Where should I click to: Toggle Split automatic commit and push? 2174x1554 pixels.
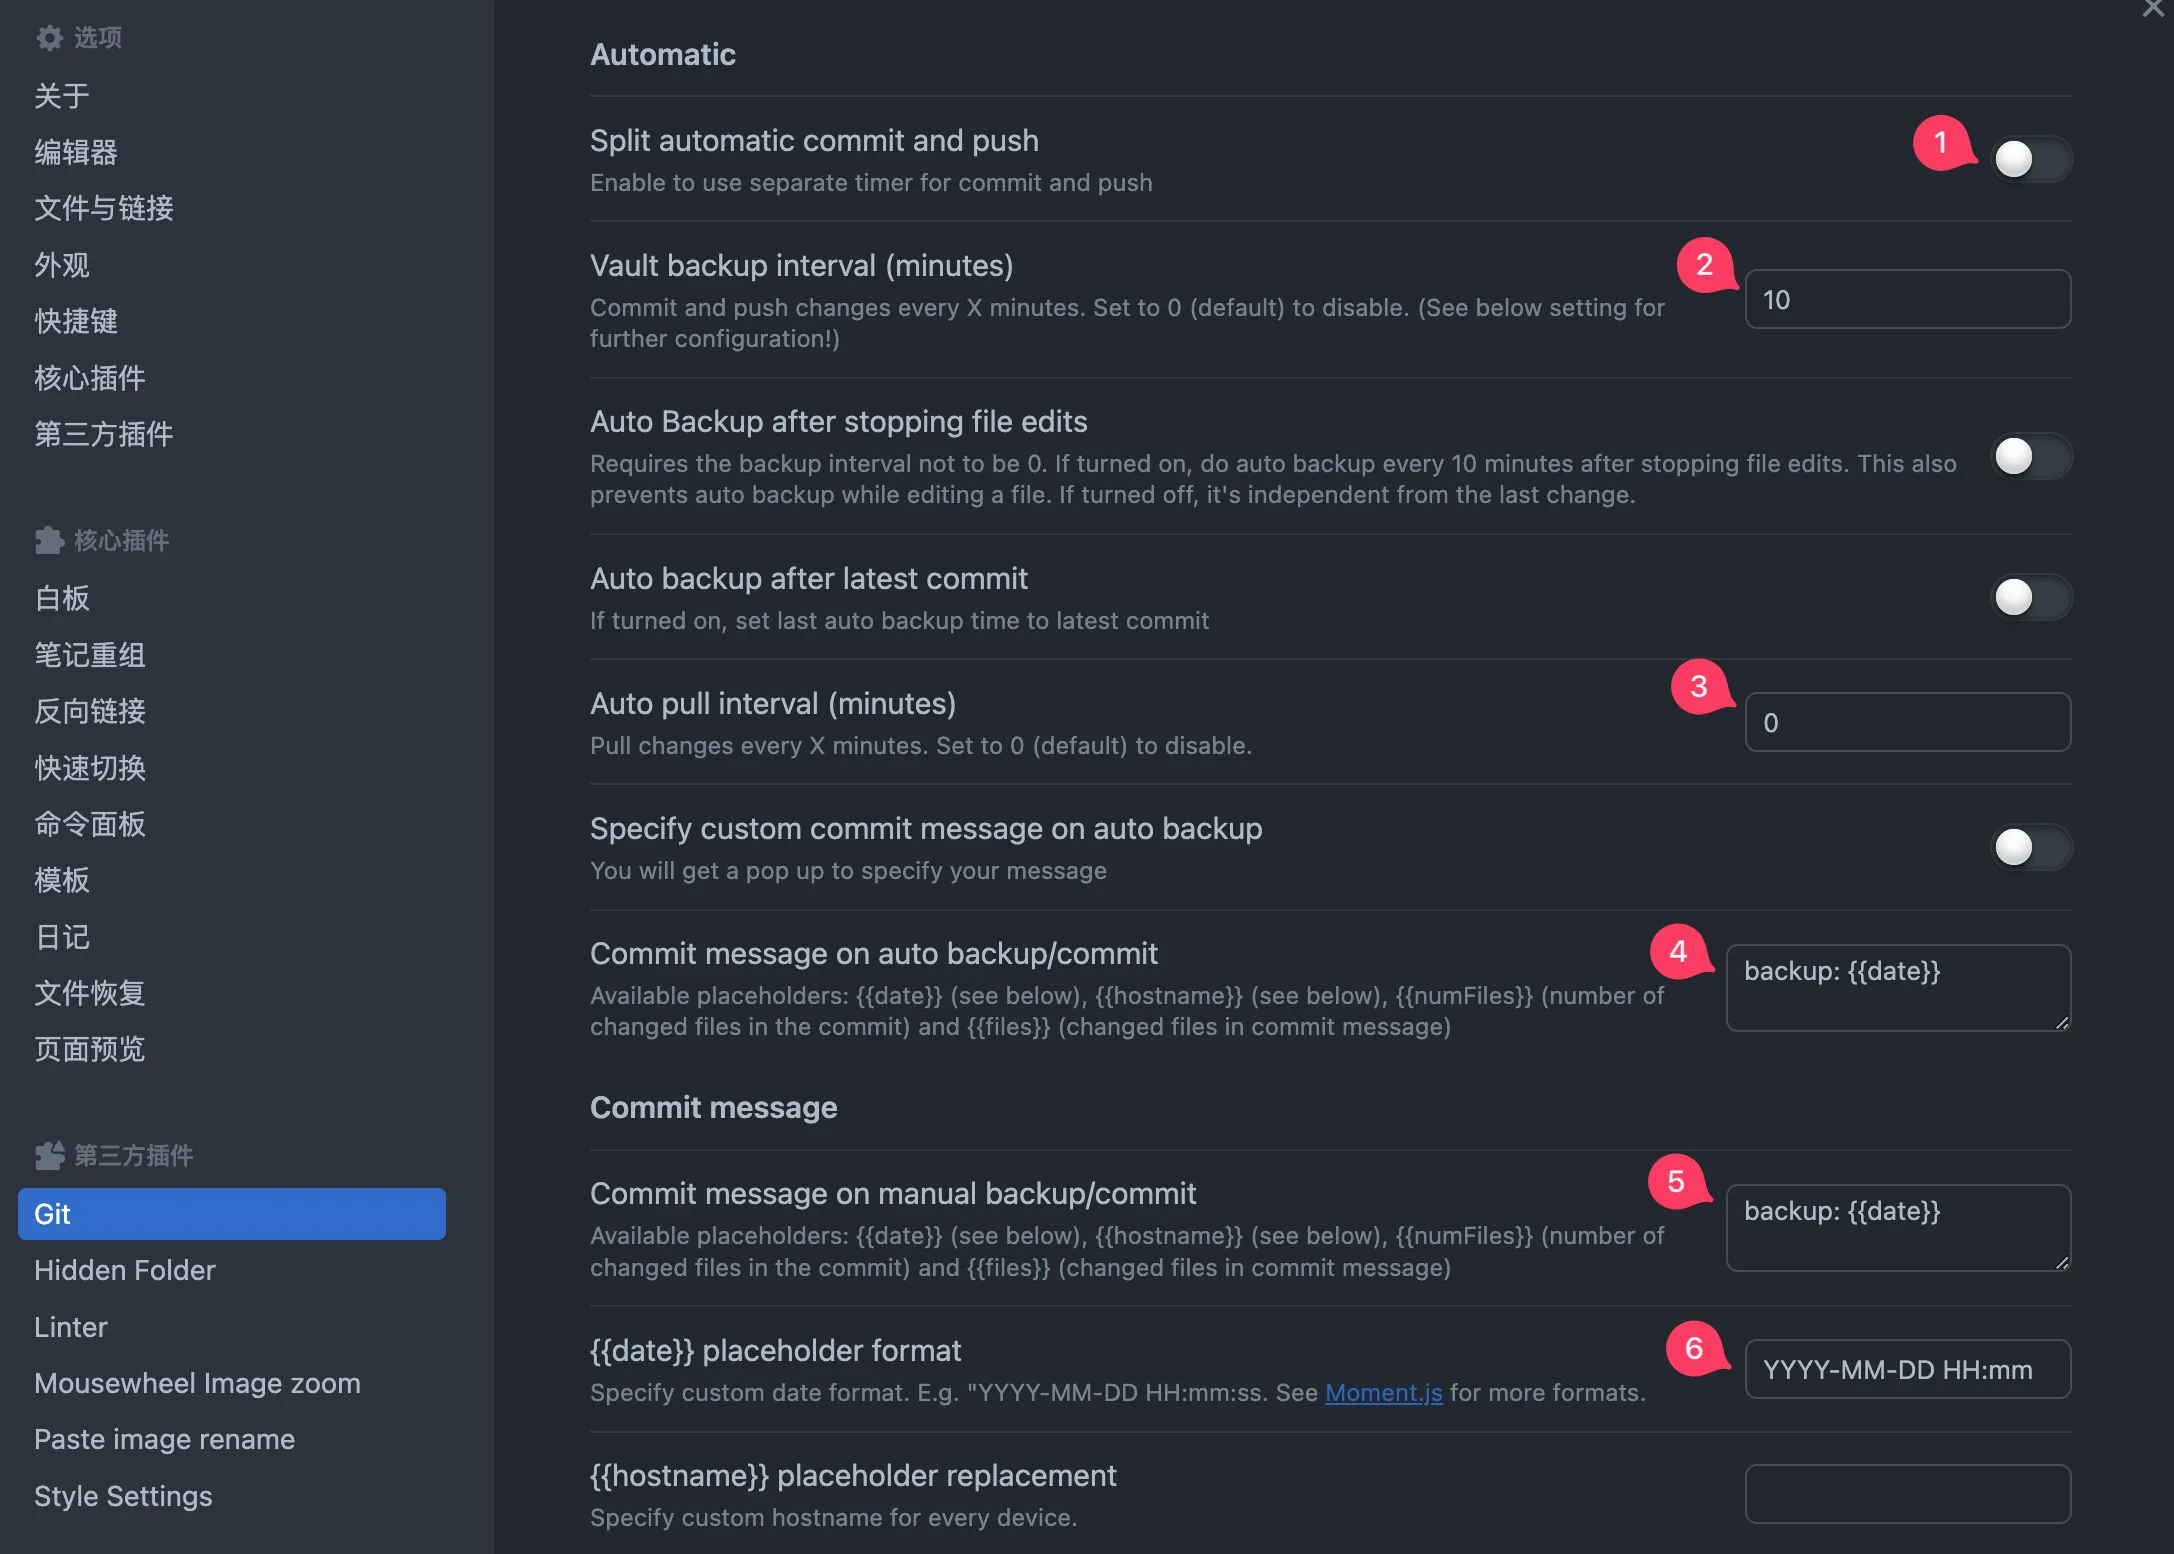click(x=2030, y=159)
